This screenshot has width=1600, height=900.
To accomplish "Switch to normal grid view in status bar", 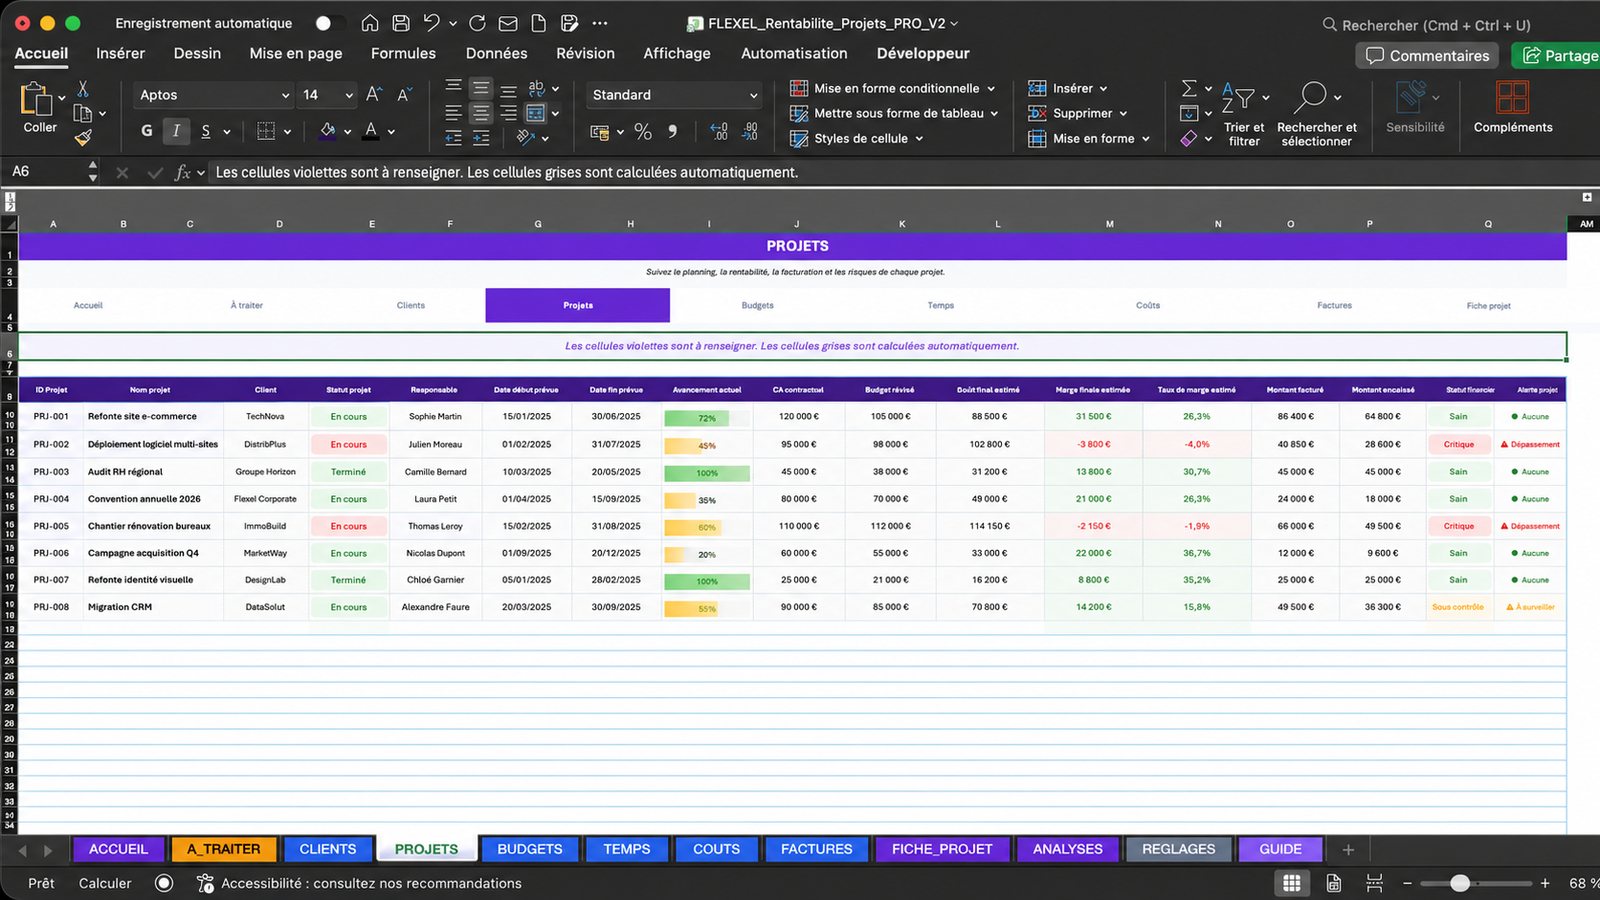I will (x=1292, y=883).
